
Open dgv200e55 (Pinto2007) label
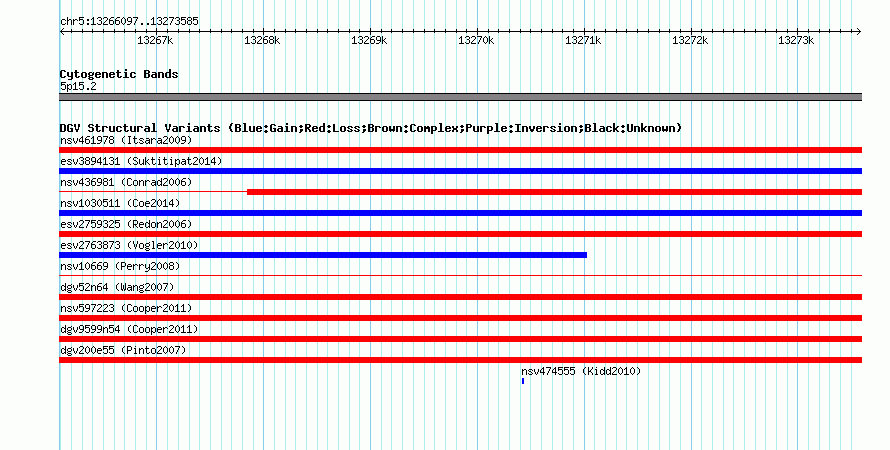click(123, 350)
